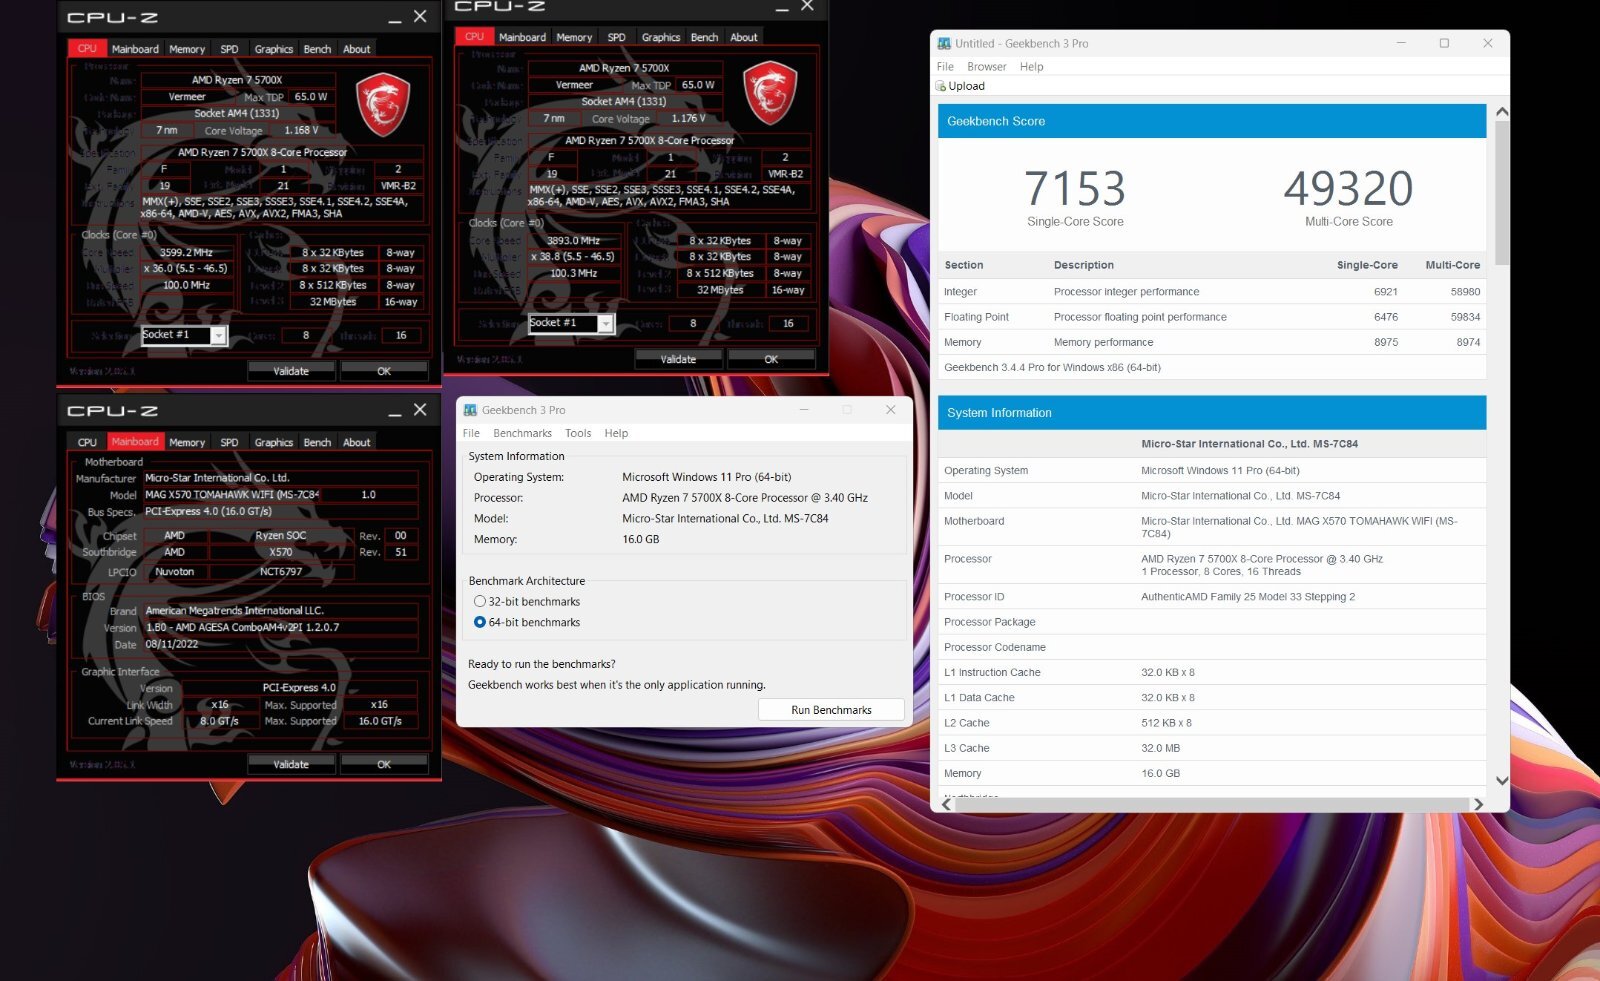This screenshot has width=1600, height=981.
Task: Open Tools menu in Geekbench launcher
Action: pyautogui.click(x=578, y=433)
